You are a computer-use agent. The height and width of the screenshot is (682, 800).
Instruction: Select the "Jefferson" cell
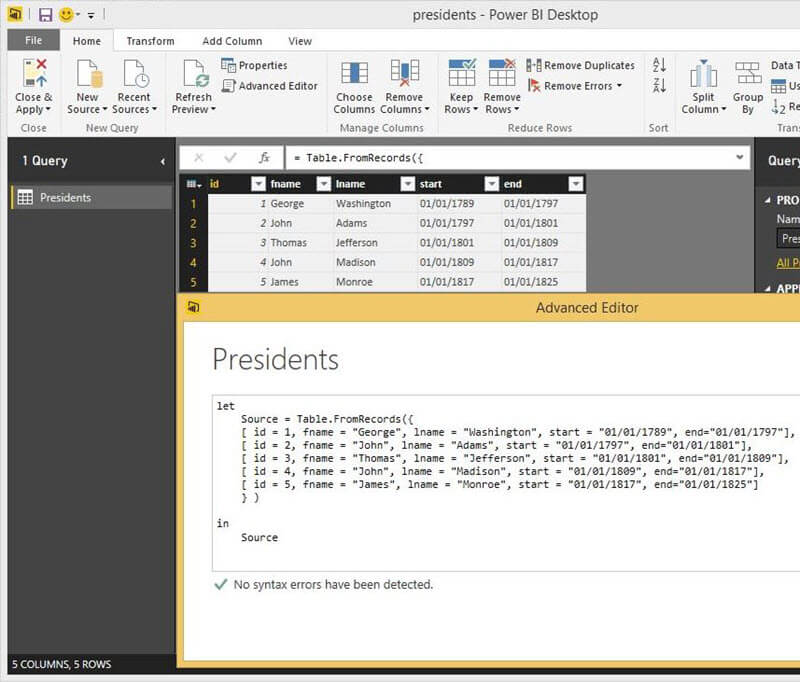pos(374,243)
